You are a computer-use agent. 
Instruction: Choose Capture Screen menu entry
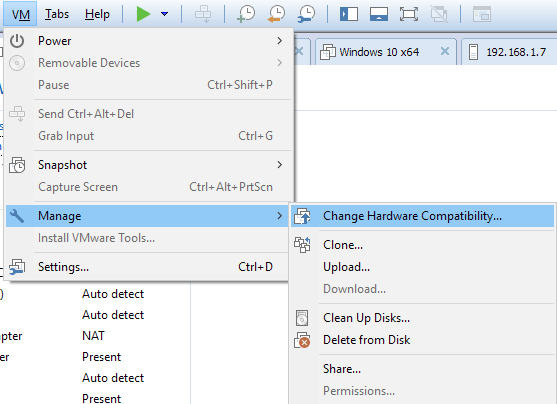click(x=148, y=187)
